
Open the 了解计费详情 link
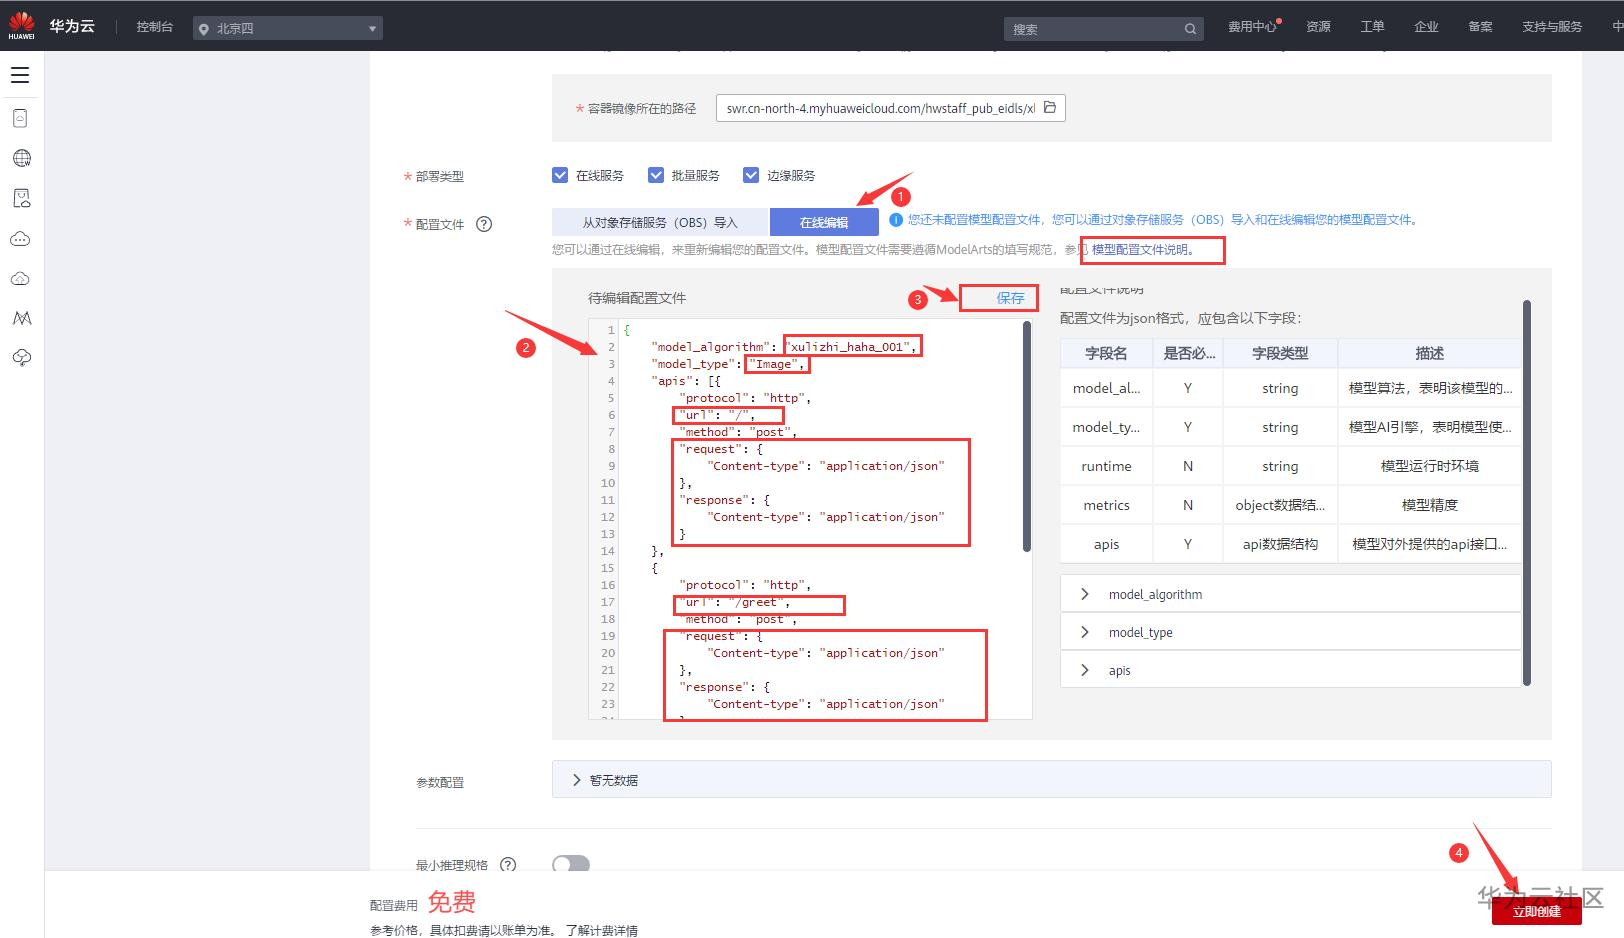(601, 930)
